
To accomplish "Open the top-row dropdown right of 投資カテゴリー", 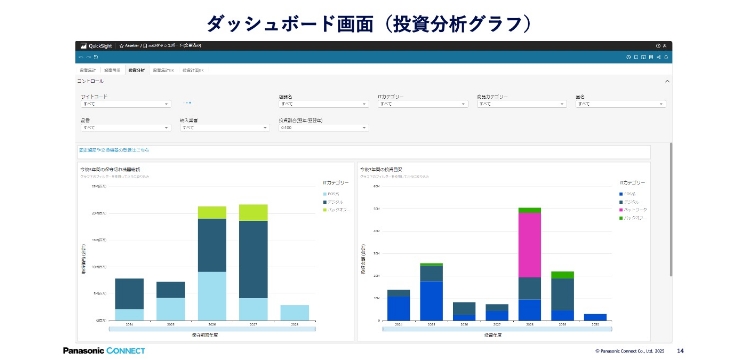I will point(621,104).
